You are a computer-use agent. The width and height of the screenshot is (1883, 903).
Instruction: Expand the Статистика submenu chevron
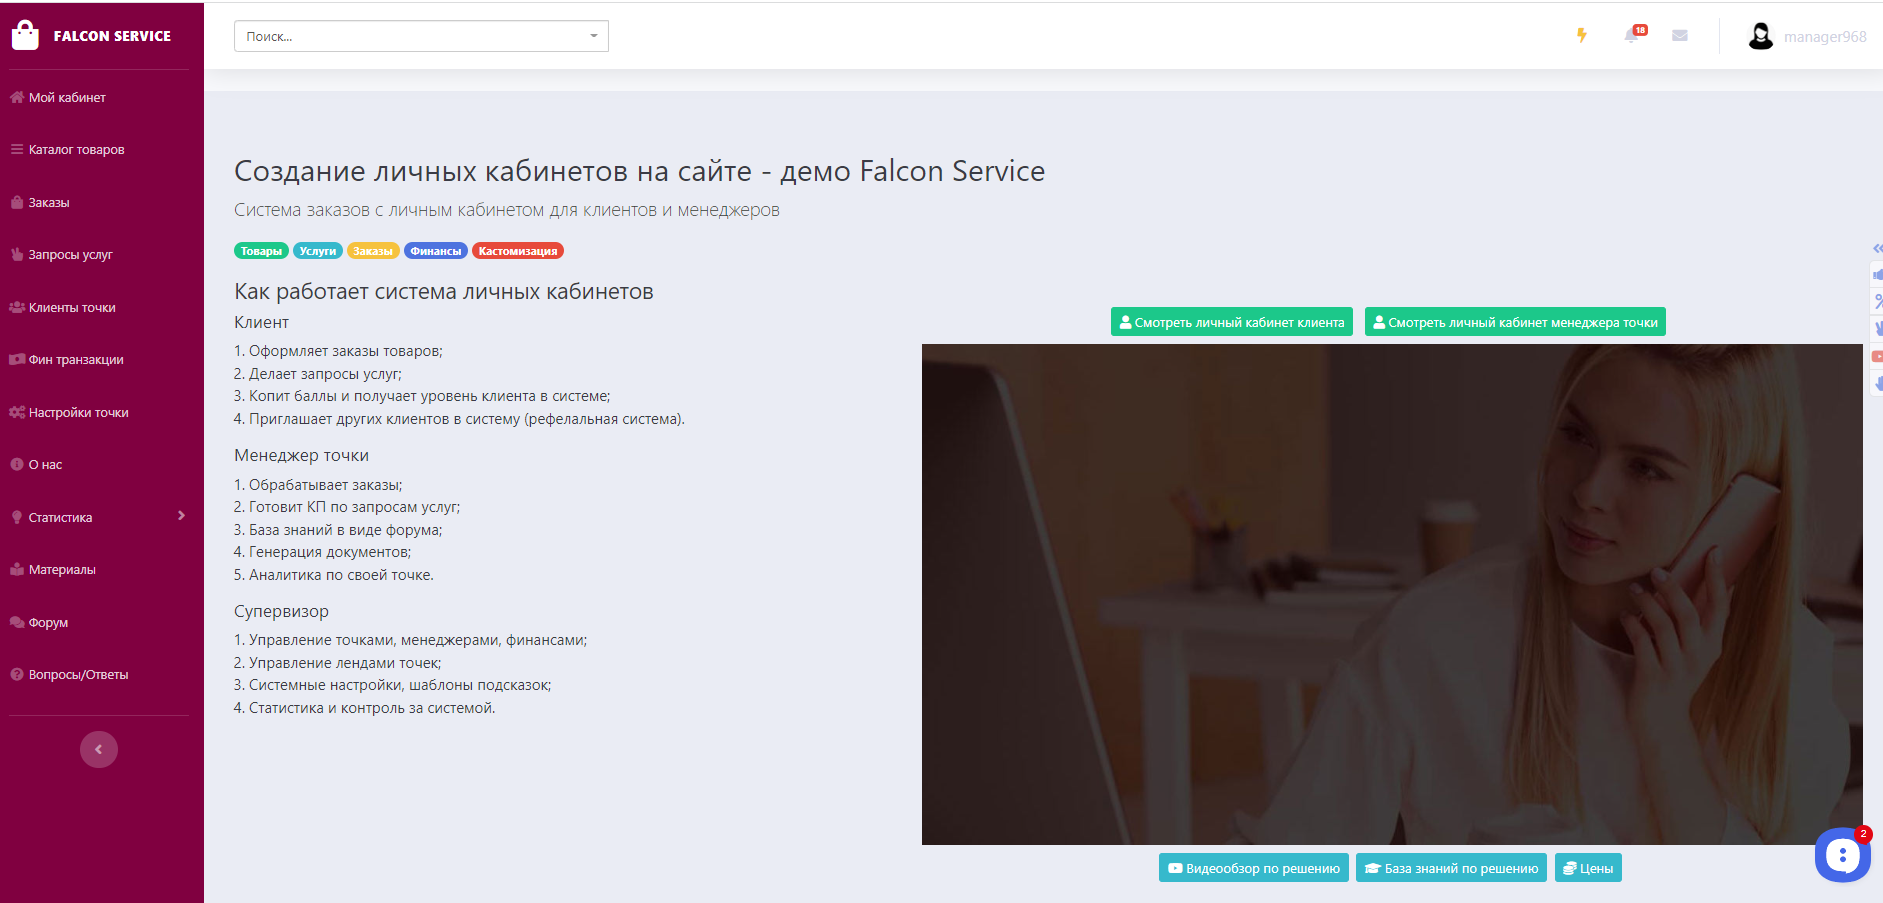[181, 516]
